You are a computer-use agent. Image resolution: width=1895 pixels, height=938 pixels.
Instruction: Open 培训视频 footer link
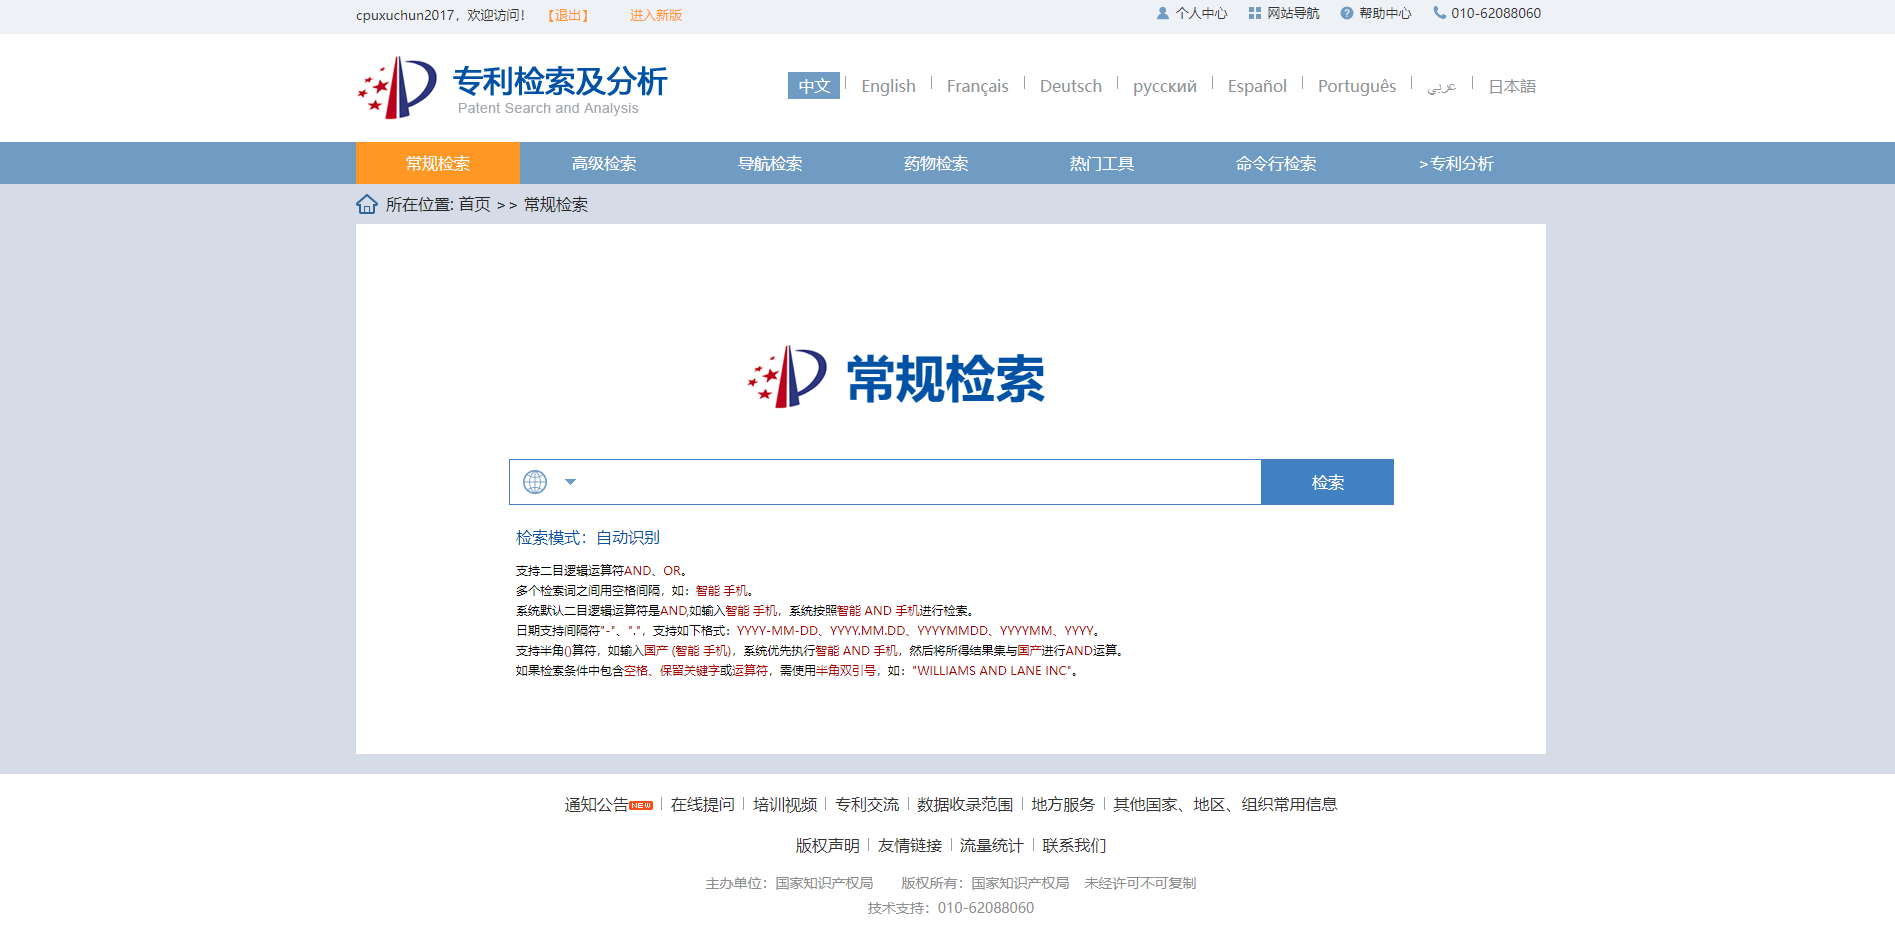[x=785, y=804]
